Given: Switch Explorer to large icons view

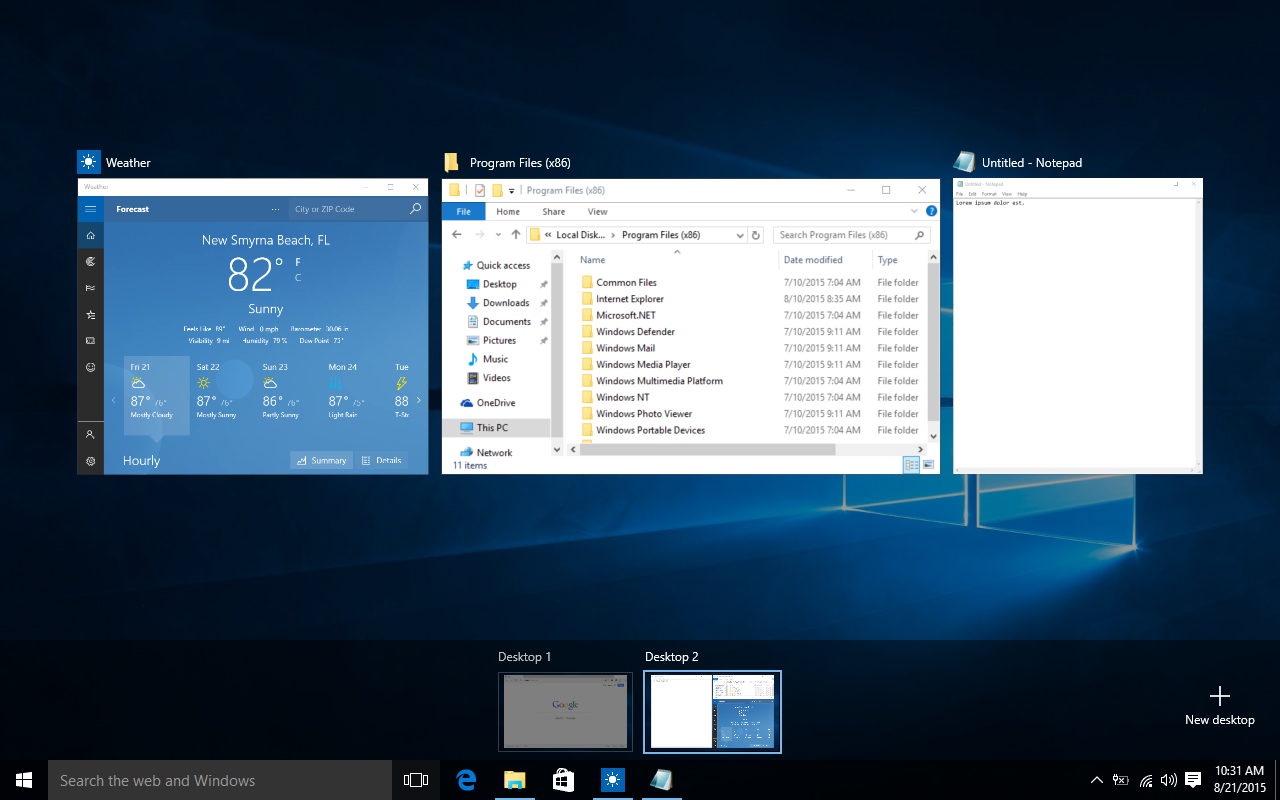Looking at the screenshot, I should [x=928, y=465].
